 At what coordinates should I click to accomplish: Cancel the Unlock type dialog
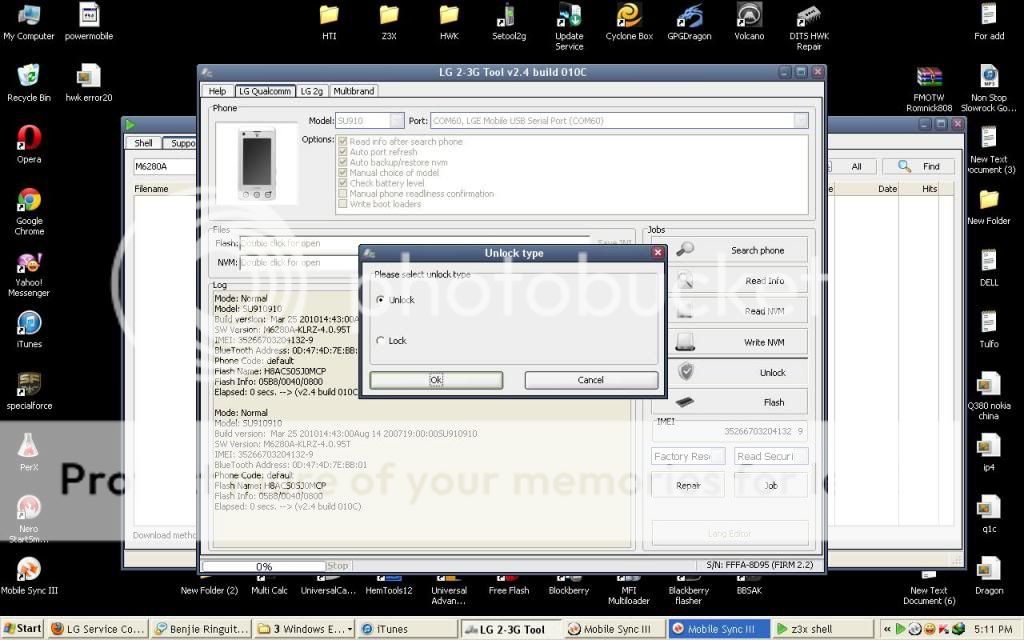point(591,380)
